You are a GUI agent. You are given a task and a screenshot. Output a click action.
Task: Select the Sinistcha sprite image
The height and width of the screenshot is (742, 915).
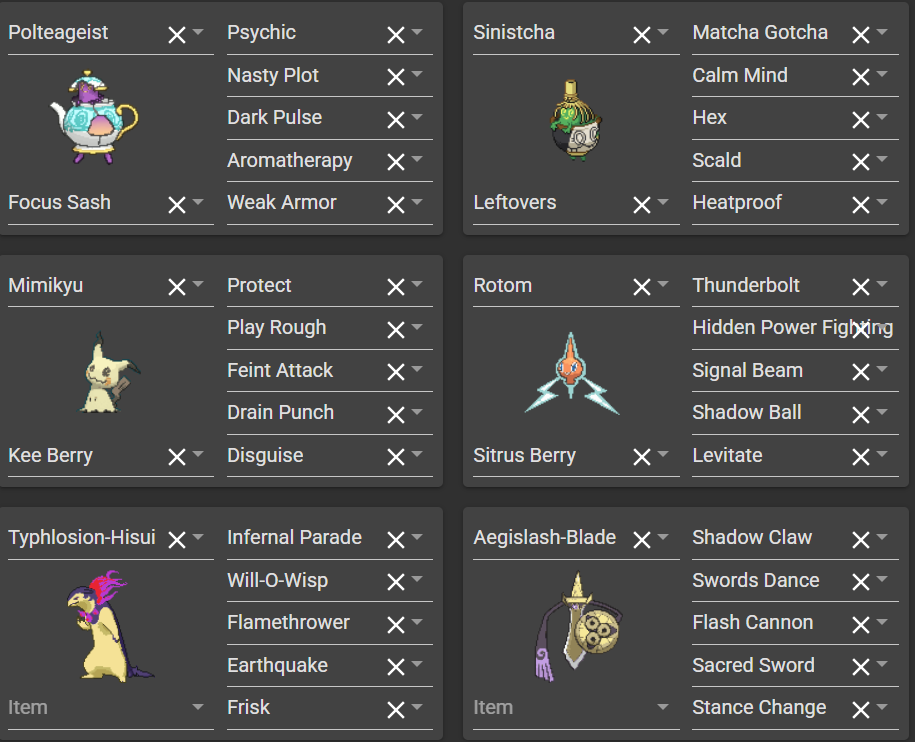575,120
